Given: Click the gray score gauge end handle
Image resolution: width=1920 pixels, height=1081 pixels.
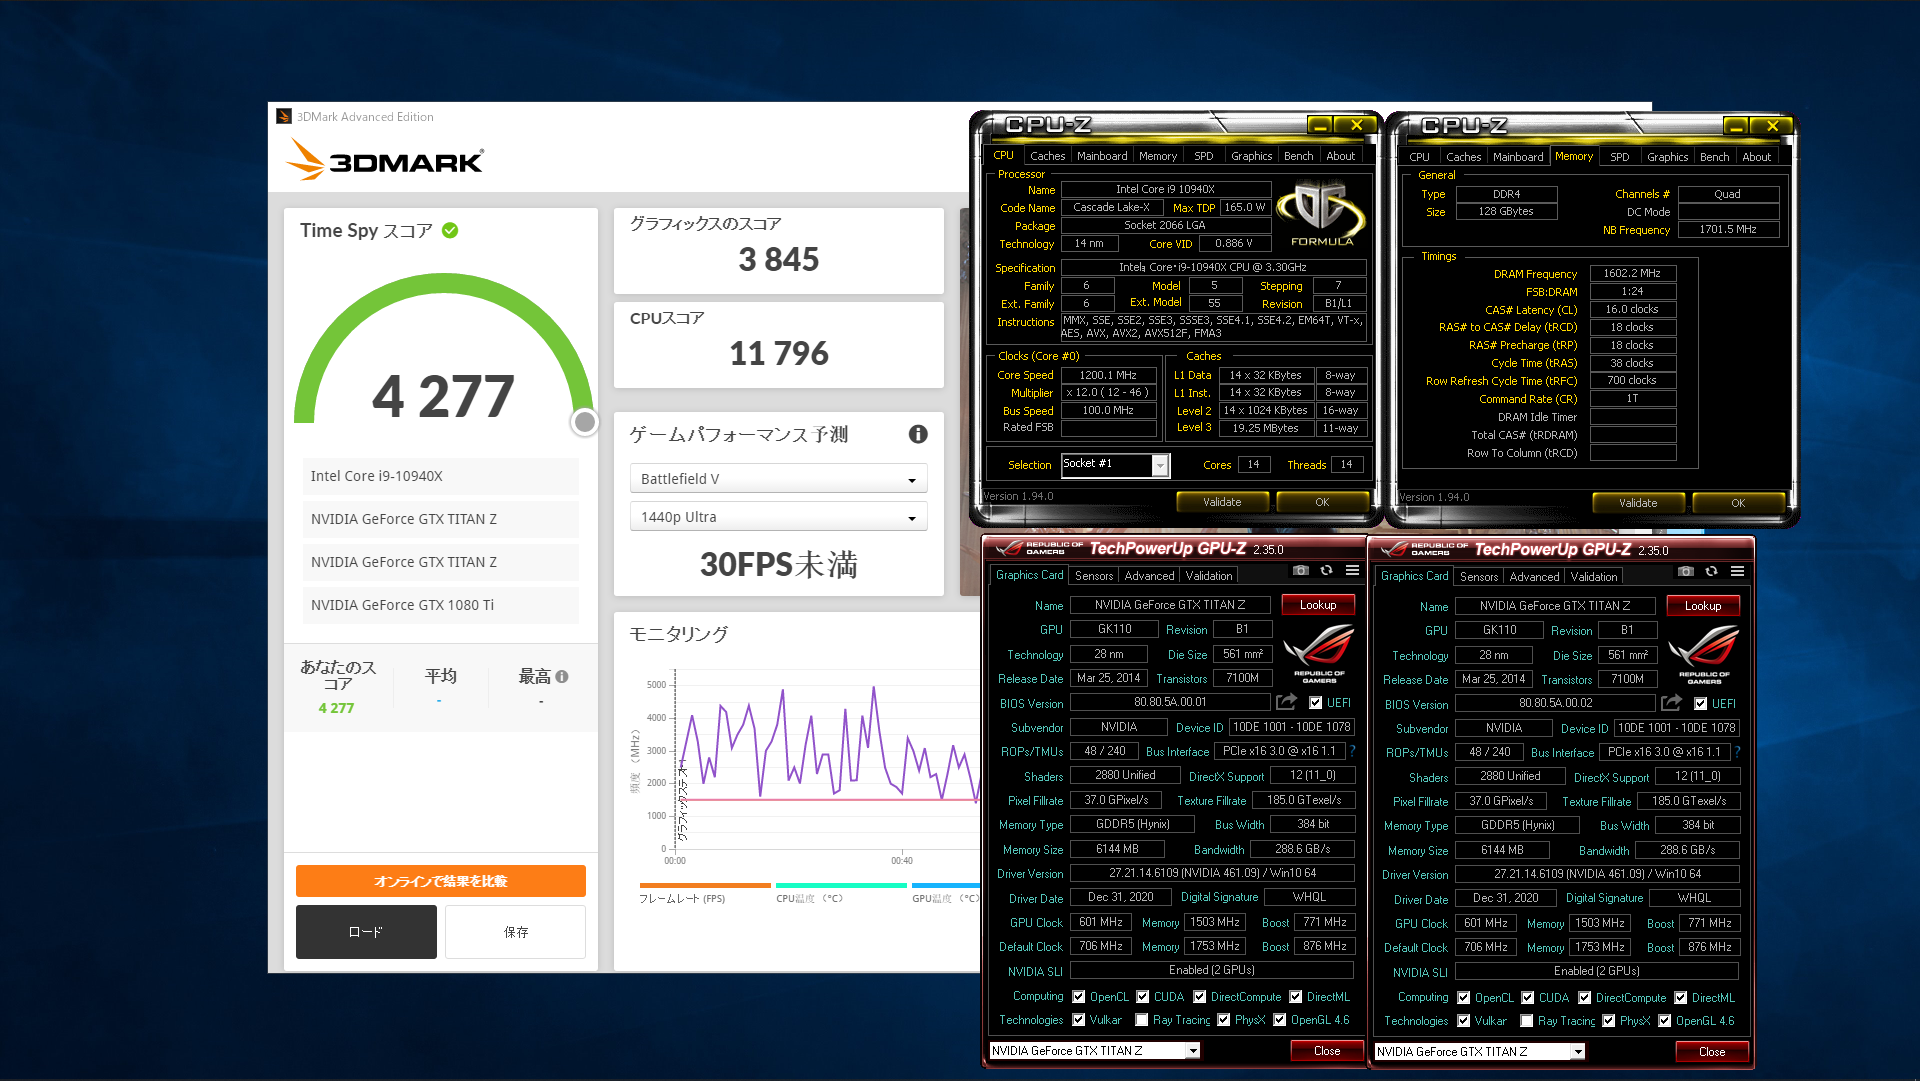Looking at the screenshot, I should [x=584, y=422].
